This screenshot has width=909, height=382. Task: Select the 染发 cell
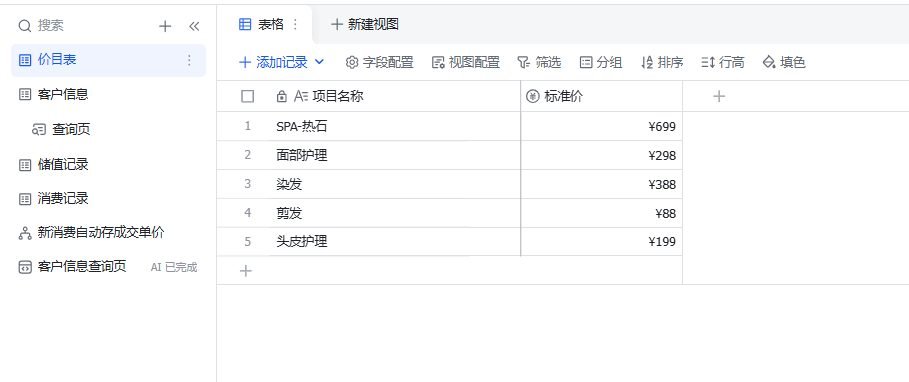click(x=395, y=184)
